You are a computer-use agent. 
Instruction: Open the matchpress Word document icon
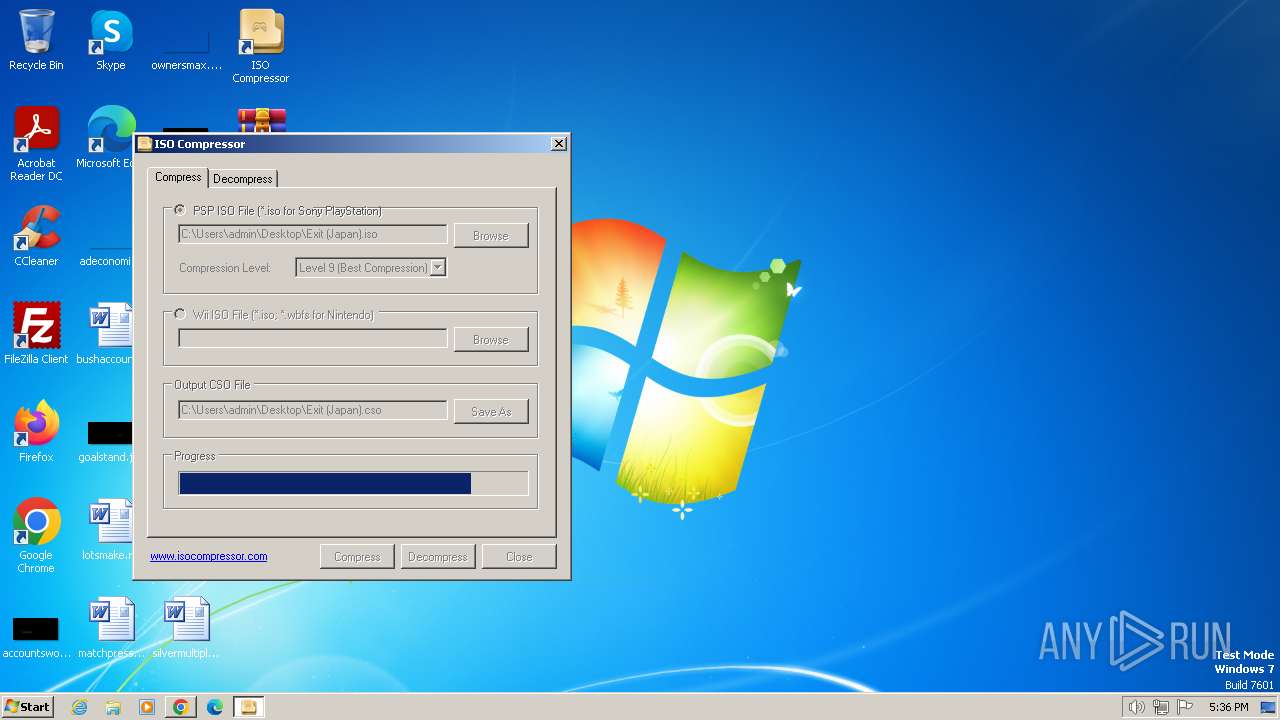[111, 628]
